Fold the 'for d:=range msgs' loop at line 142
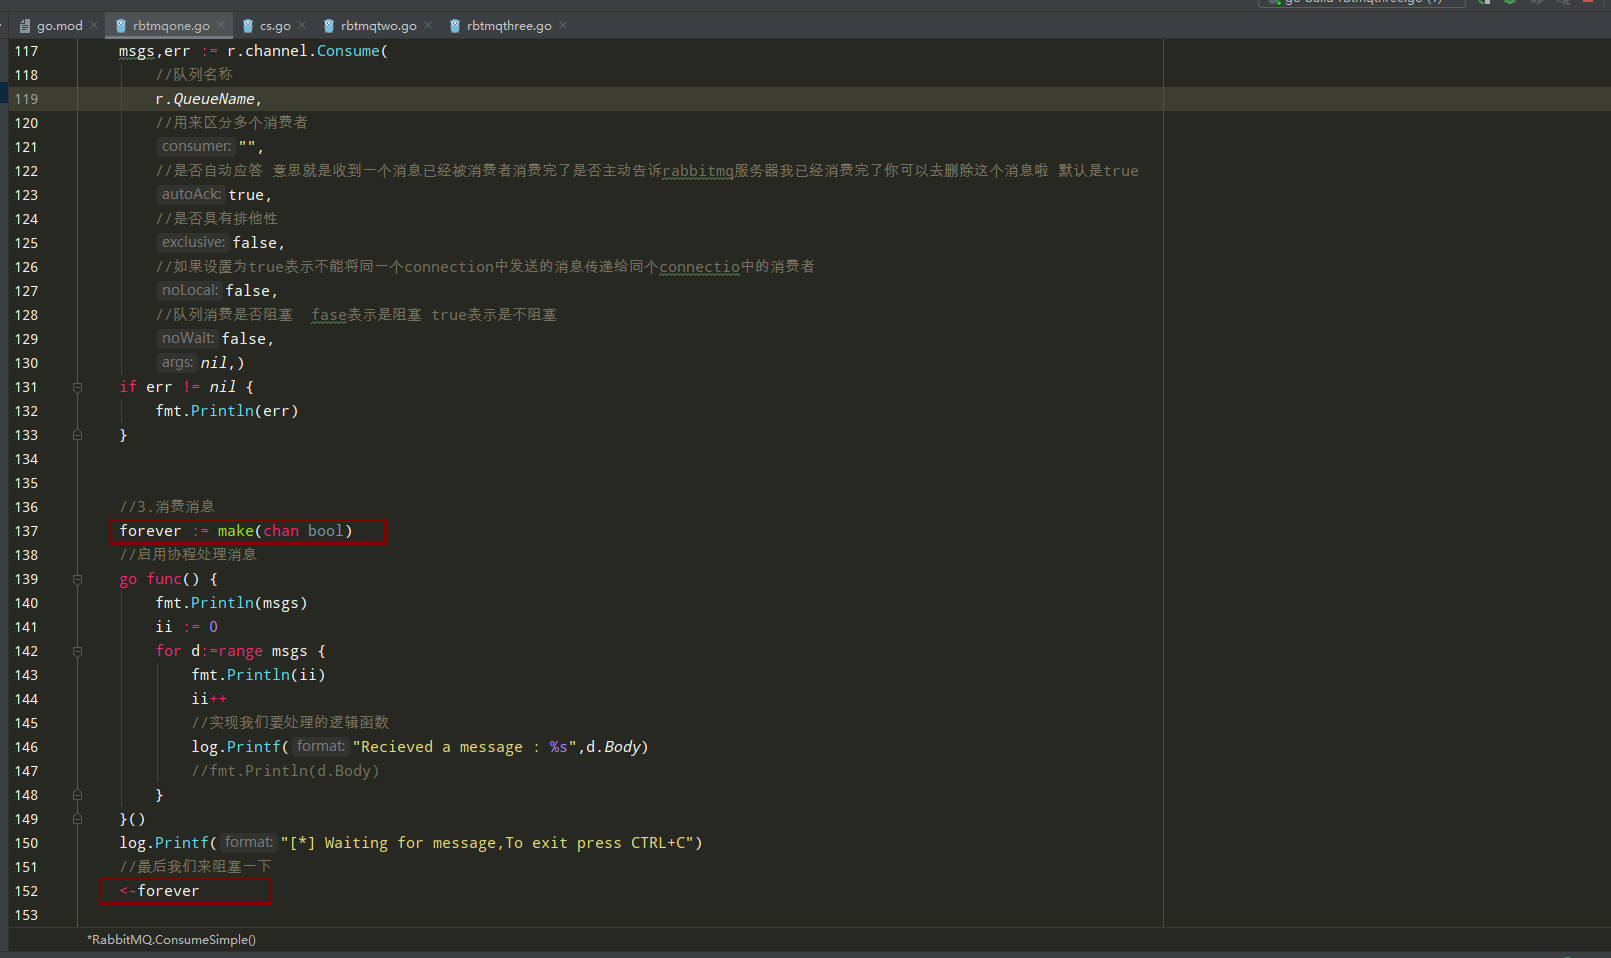This screenshot has width=1611, height=958. [x=77, y=651]
